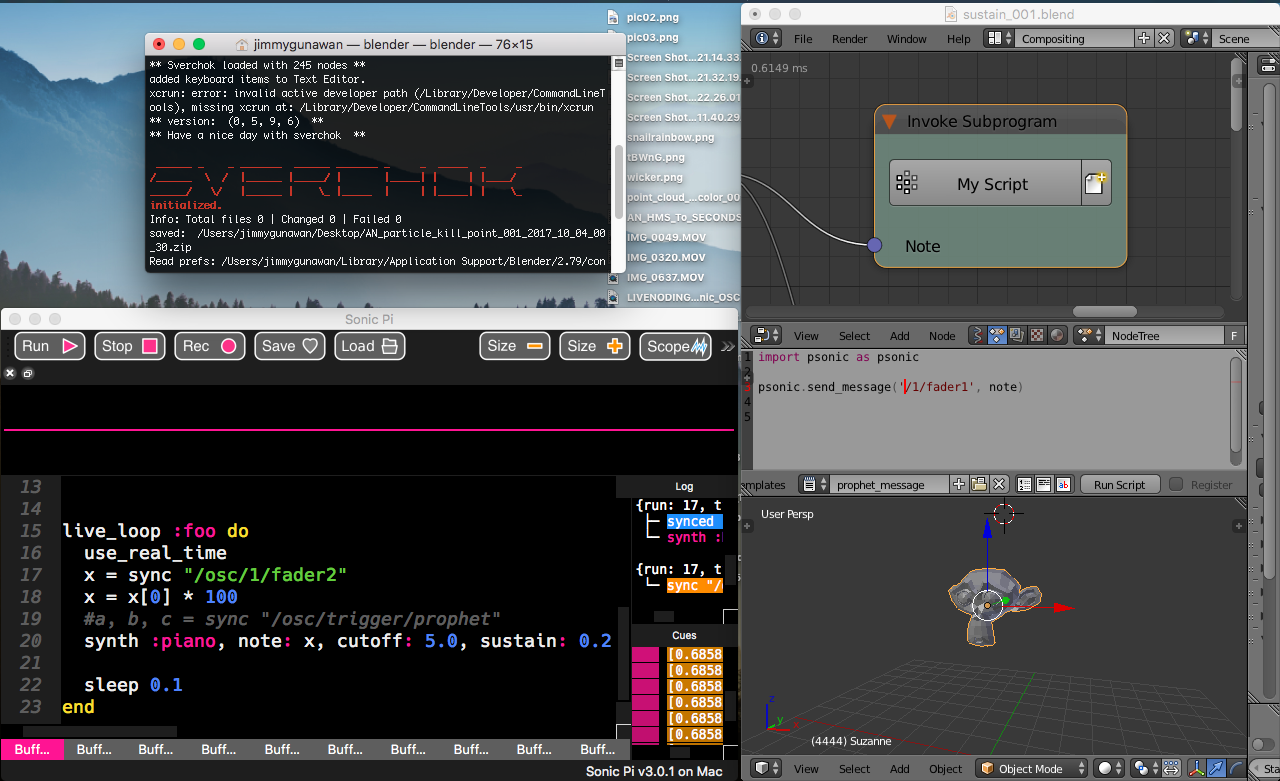
Task: Toggle the Scope view in Sonic Pi
Action: 676,346
